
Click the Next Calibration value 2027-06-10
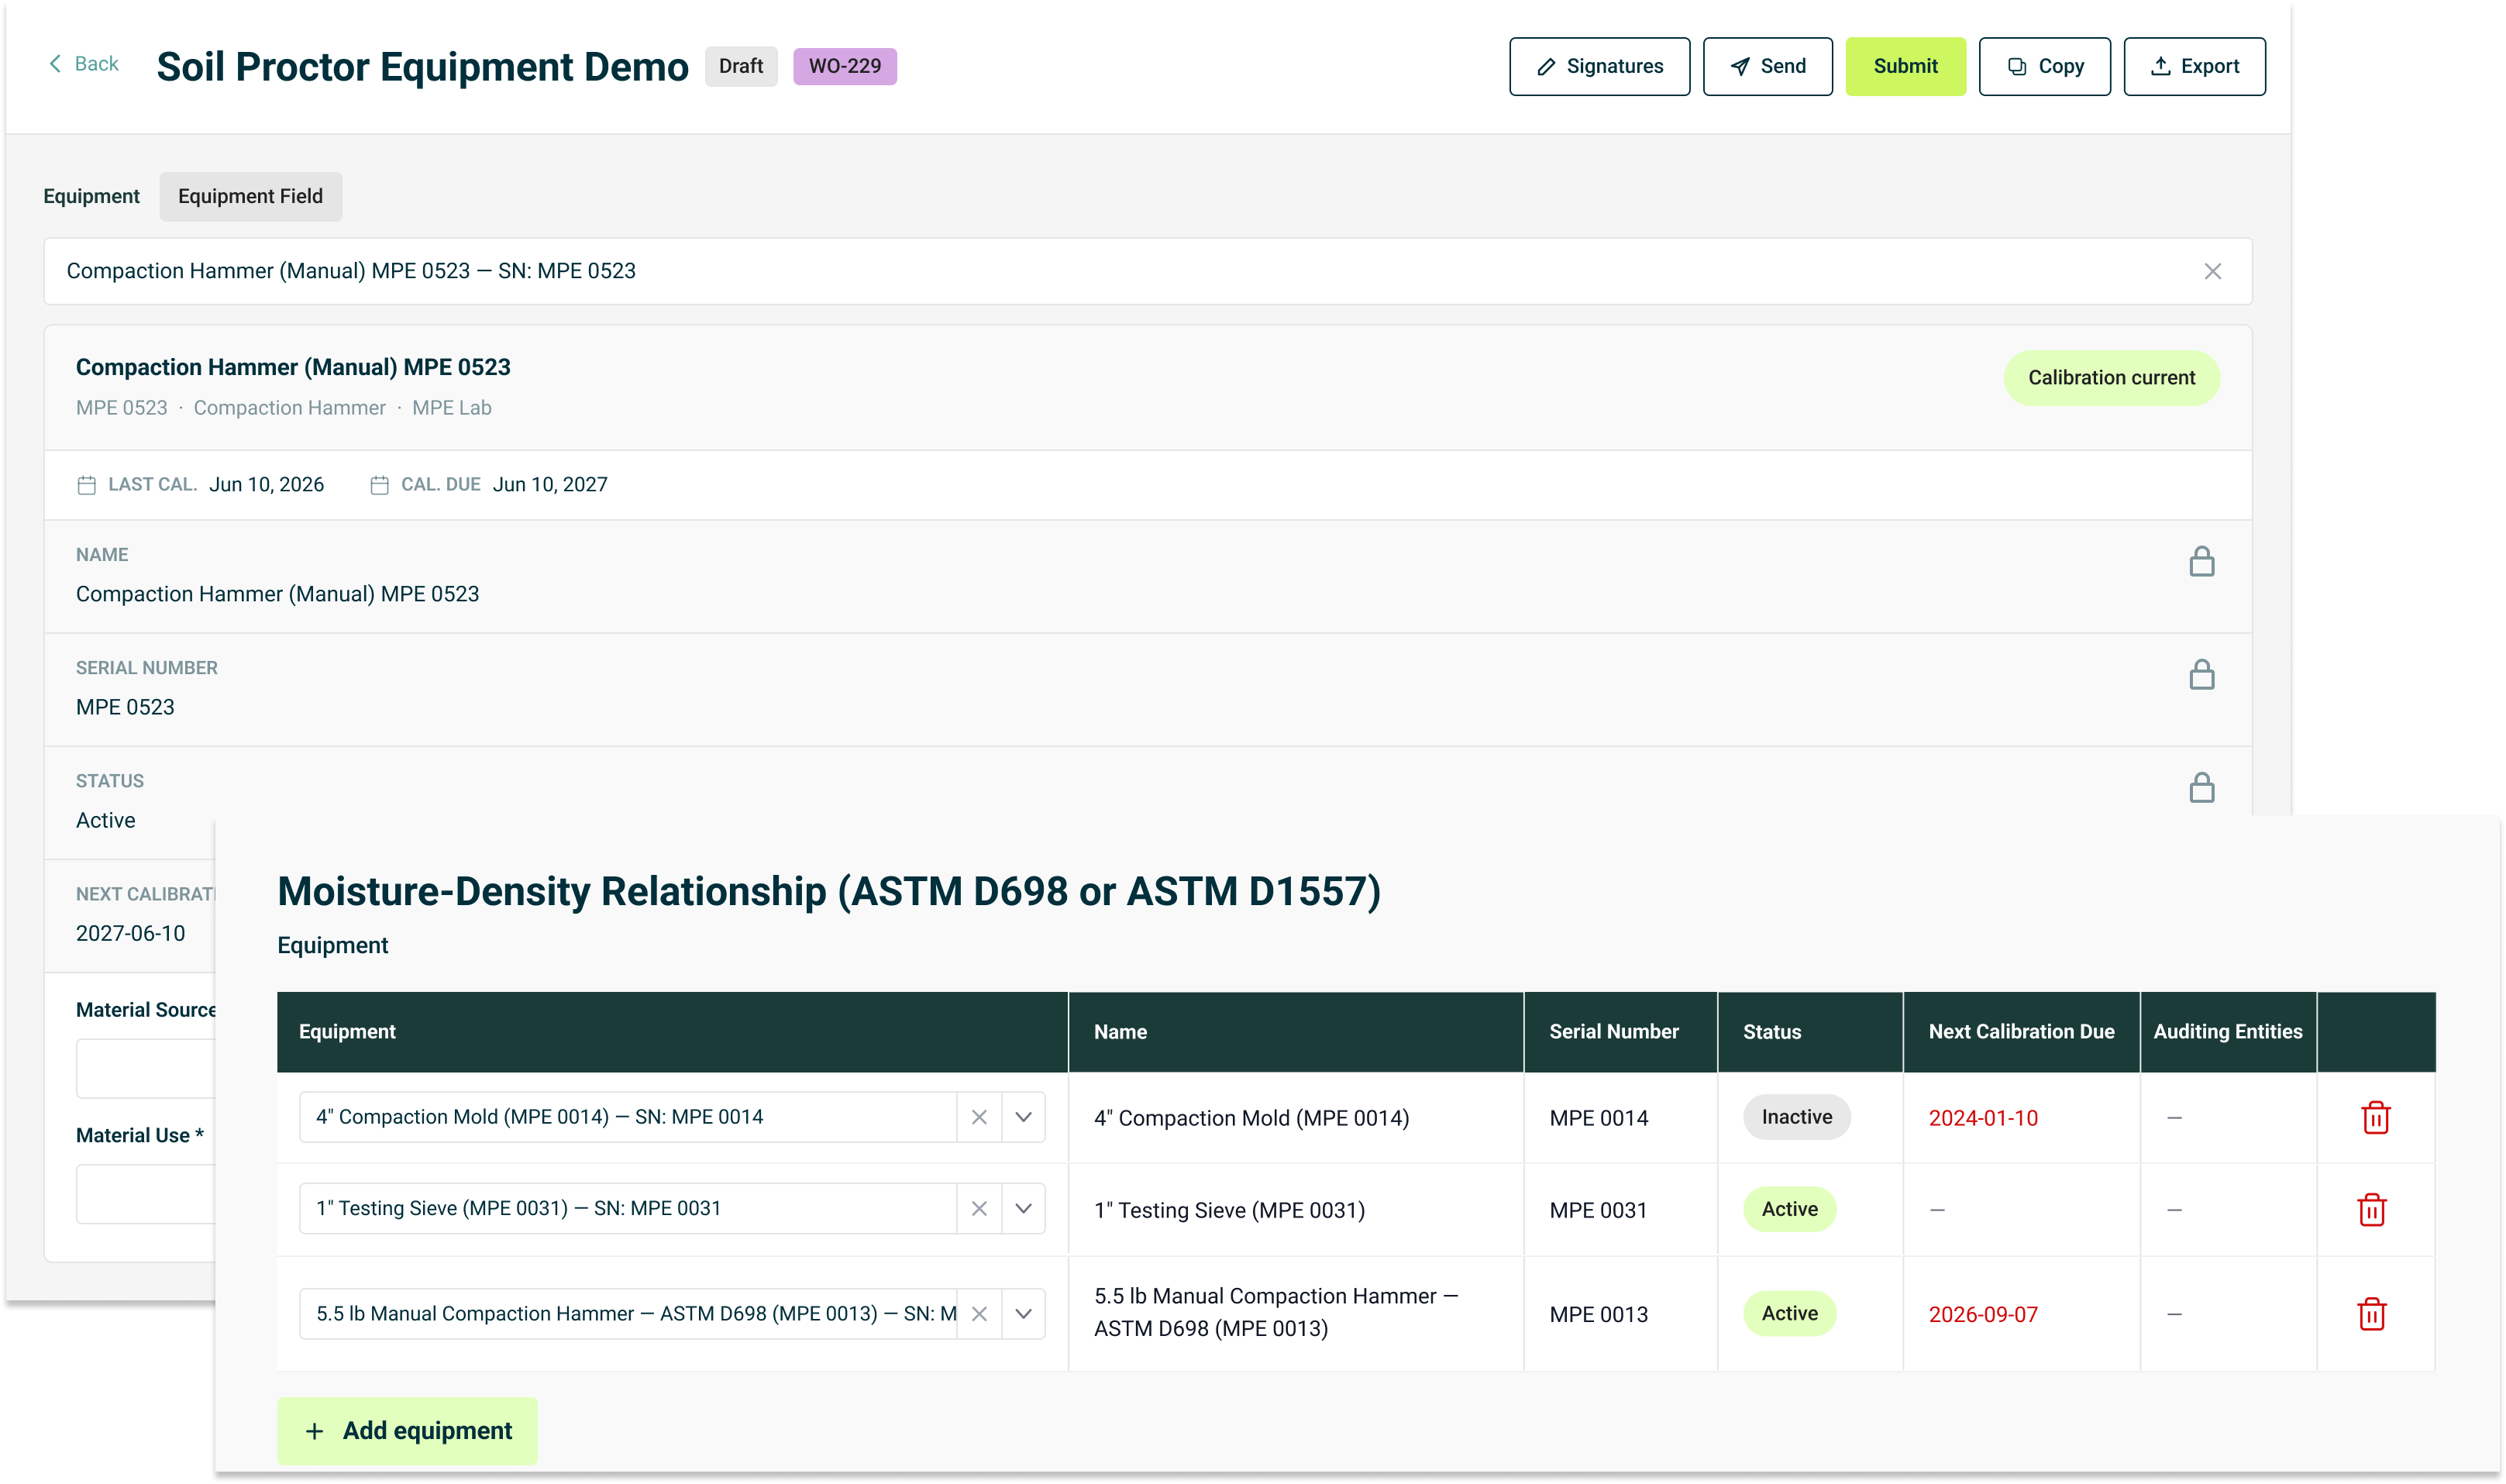[130, 933]
